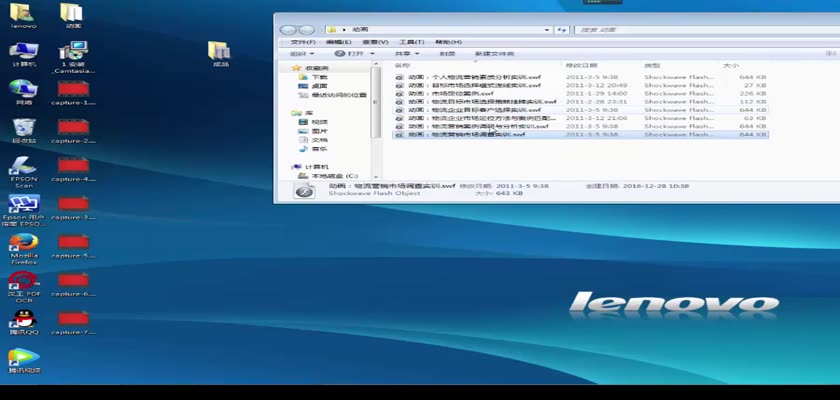Select the capture-2 video file icon
840x400 pixels.
point(73,131)
